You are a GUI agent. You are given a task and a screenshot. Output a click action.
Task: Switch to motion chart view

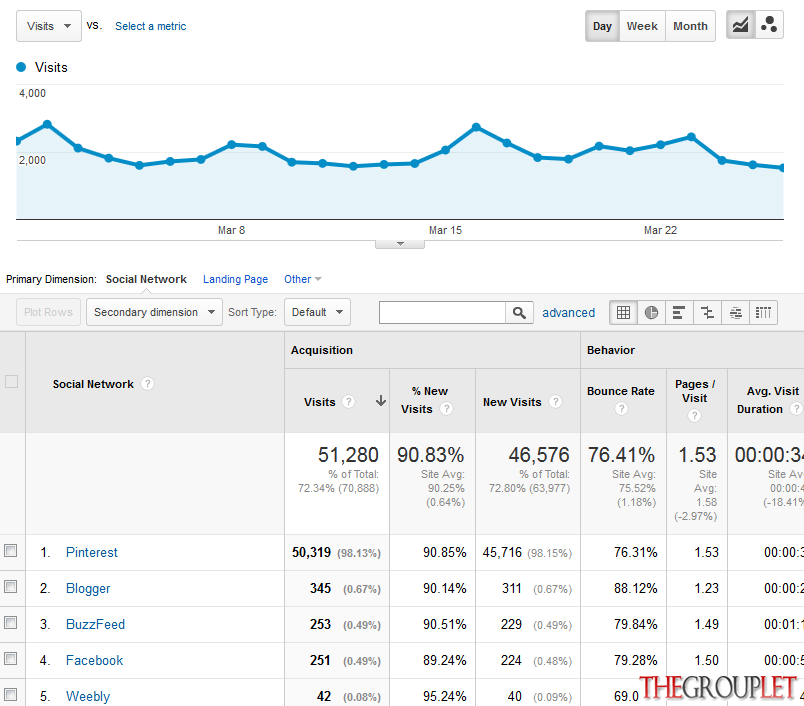tap(769, 25)
